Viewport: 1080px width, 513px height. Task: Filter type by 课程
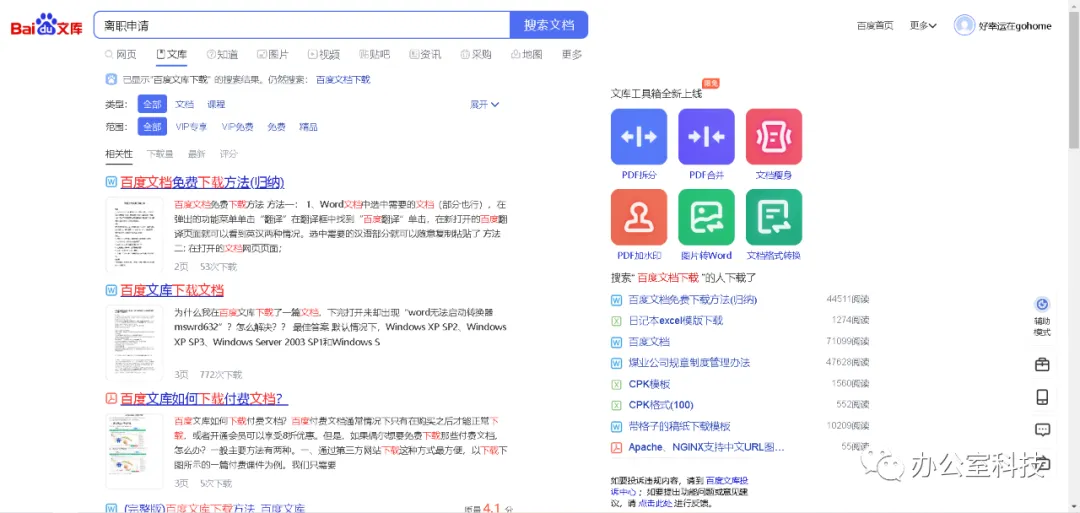point(216,104)
